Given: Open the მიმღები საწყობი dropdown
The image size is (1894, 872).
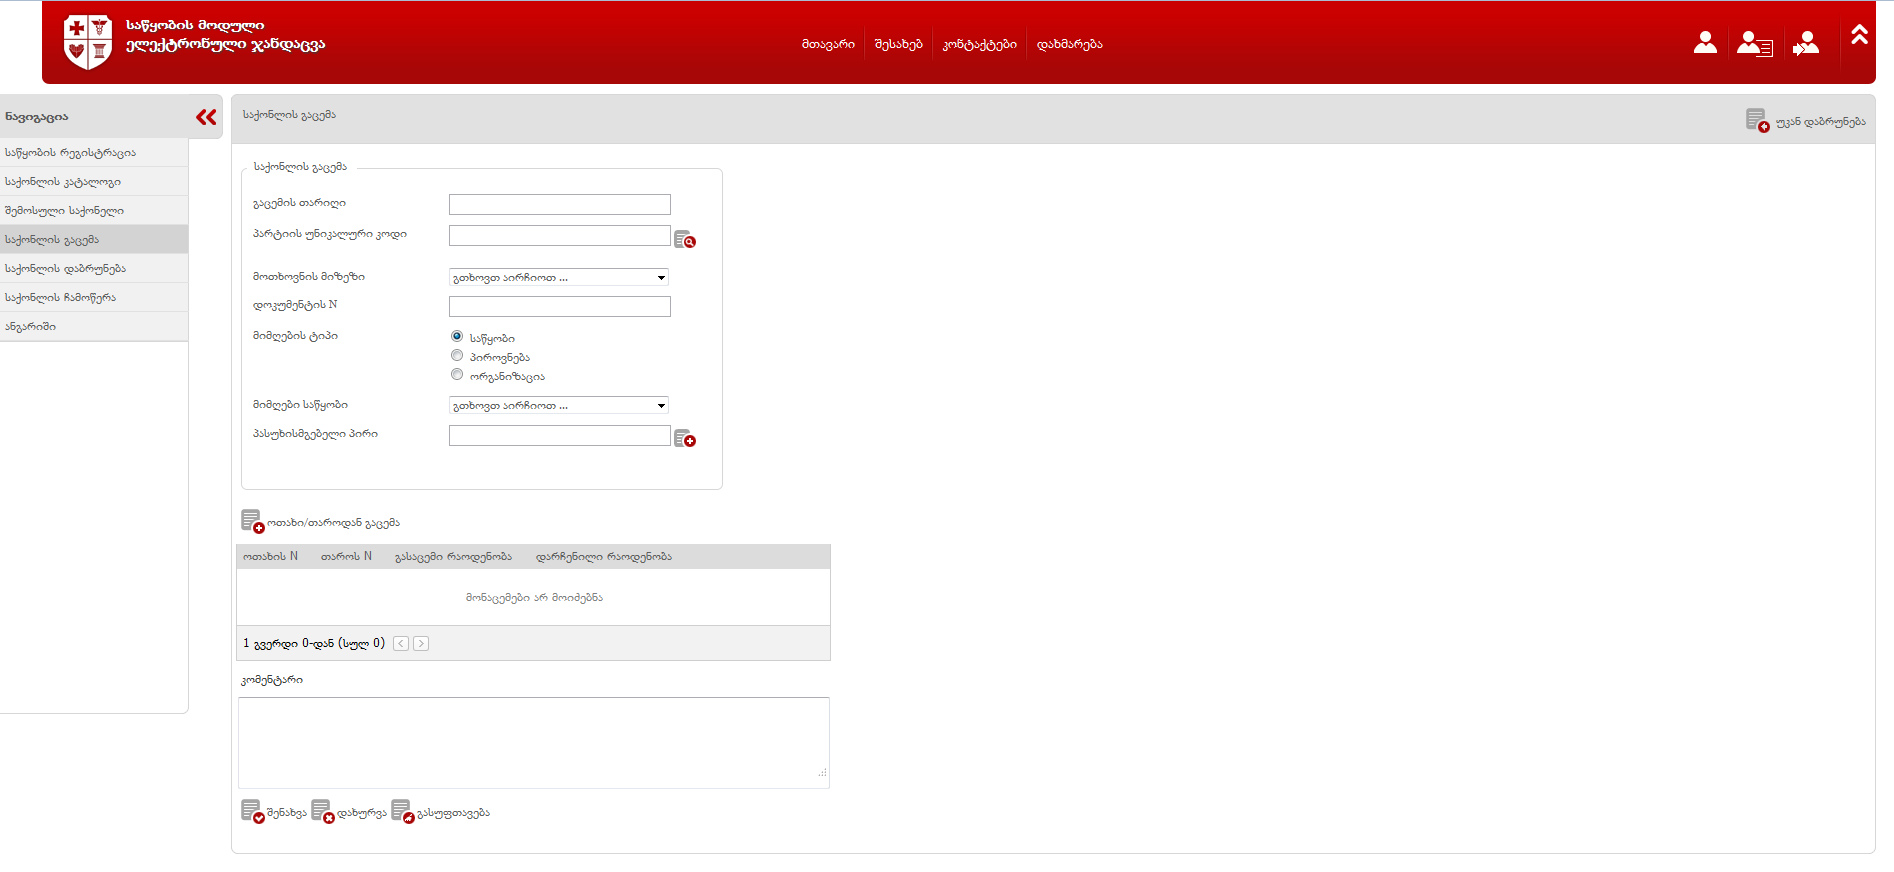Looking at the screenshot, I should click(558, 406).
